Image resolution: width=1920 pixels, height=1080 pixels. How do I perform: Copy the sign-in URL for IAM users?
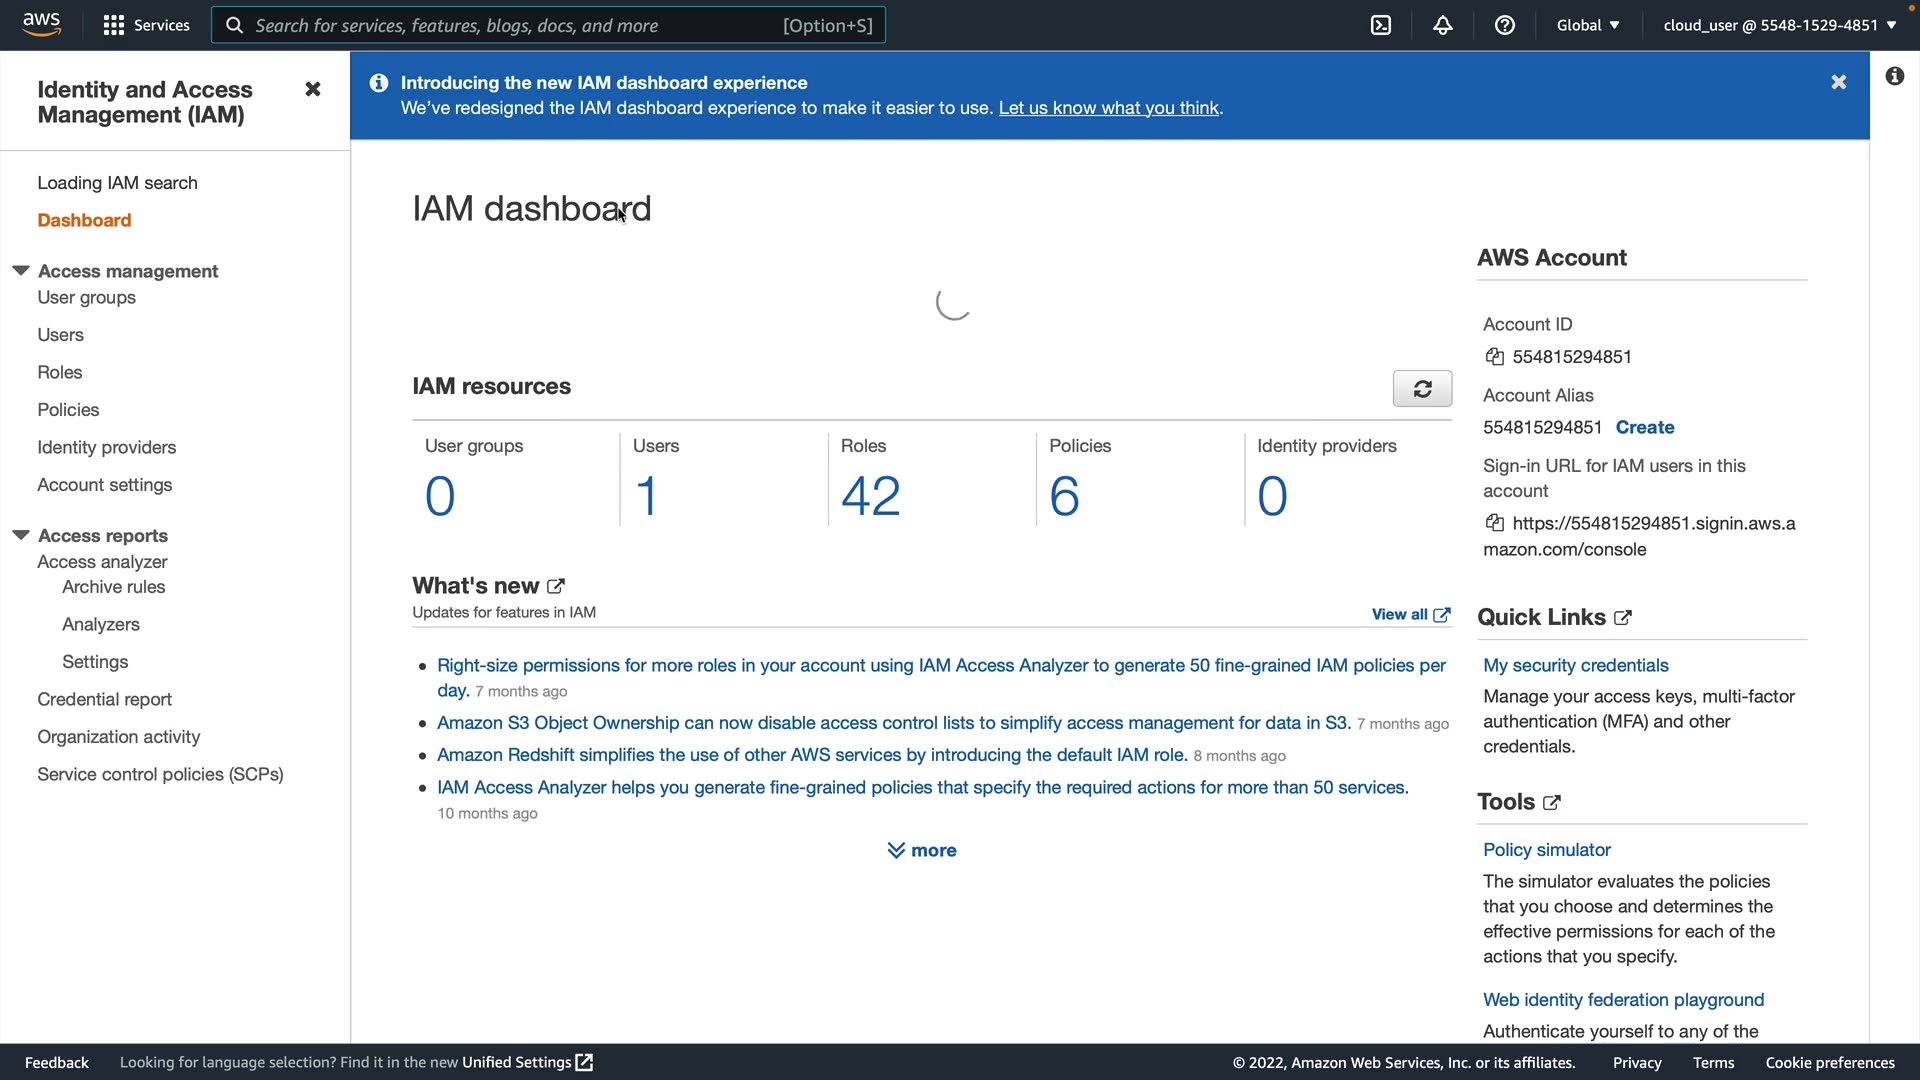pos(1495,523)
